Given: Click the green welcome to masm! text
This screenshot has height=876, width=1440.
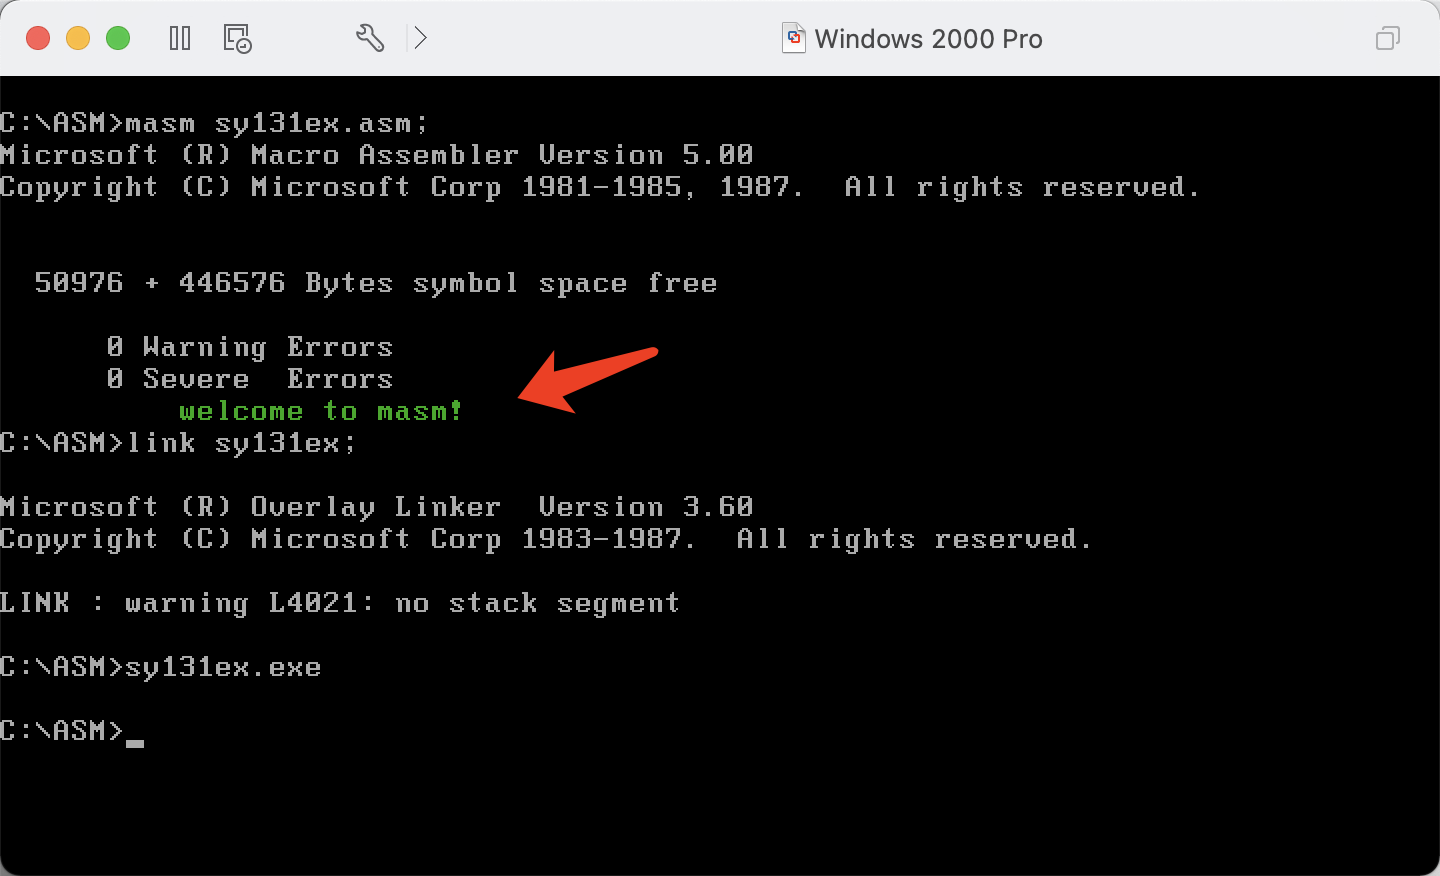Looking at the screenshot, I should pyautogui.click(x=321, y=411).
